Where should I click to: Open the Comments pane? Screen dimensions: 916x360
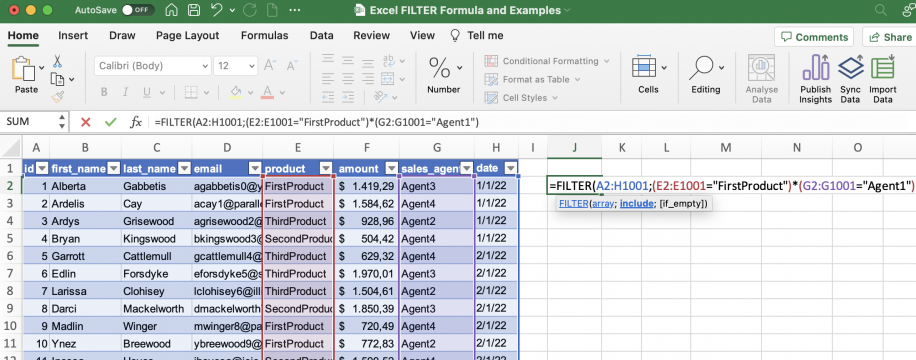point(814,37)
